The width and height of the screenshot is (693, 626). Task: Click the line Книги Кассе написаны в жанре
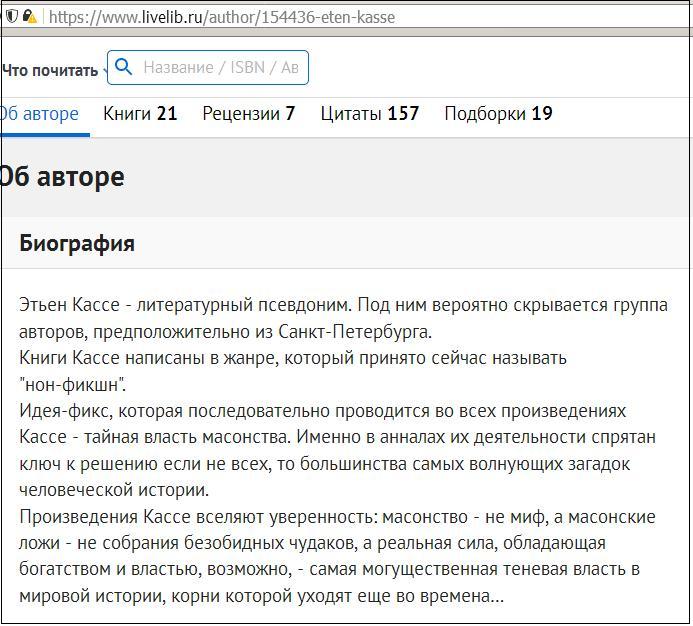293,358
